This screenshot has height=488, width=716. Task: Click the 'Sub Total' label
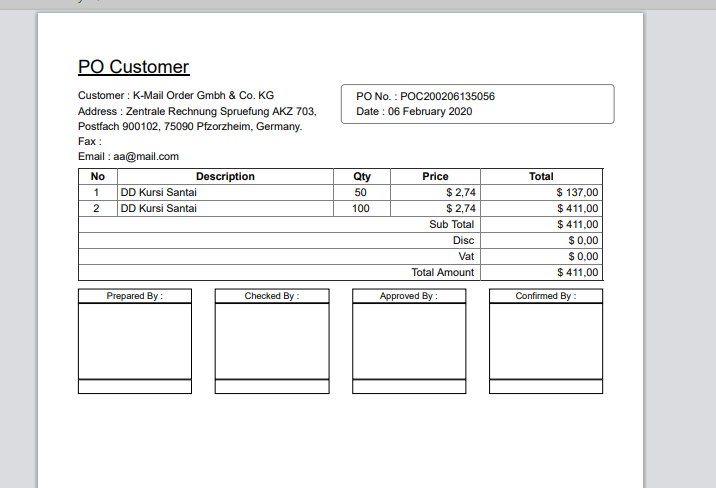(x=452, y=225)
